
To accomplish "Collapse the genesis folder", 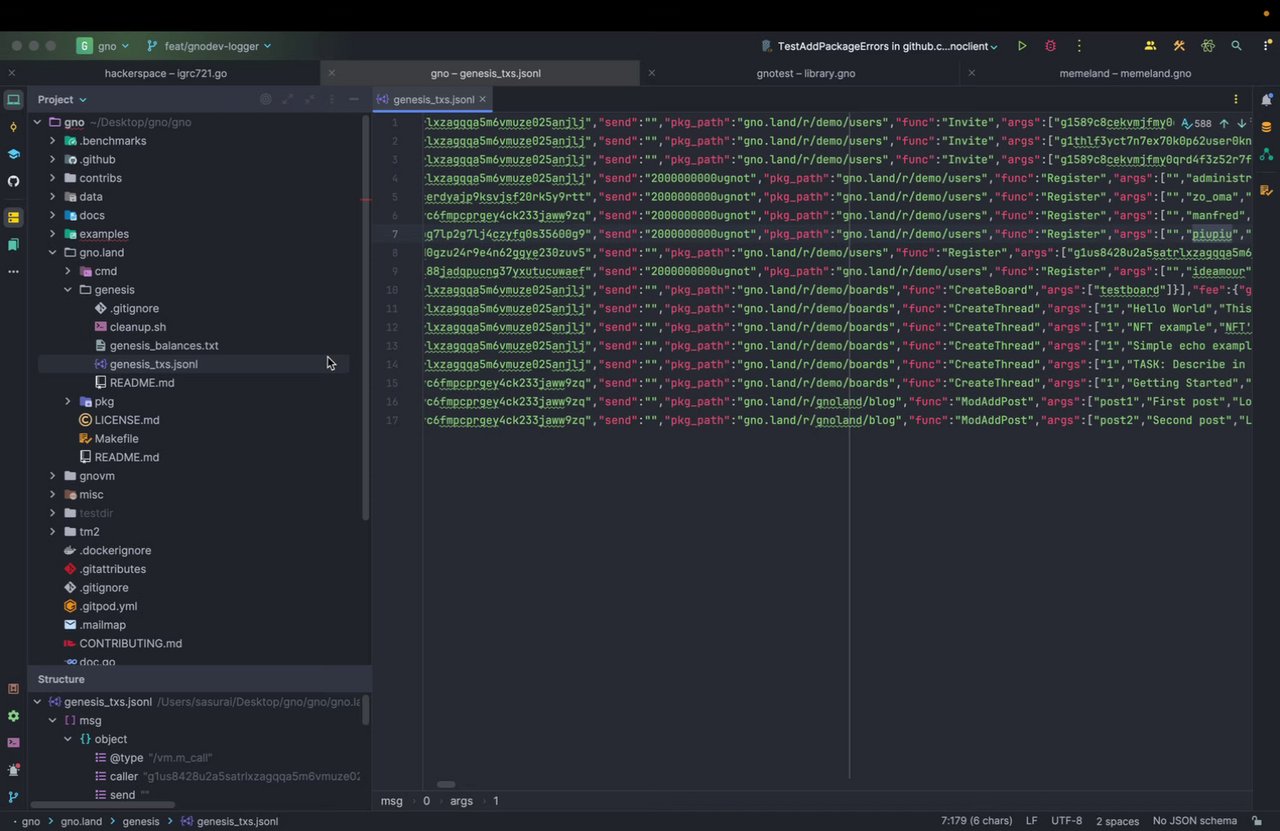I will tap(68, 290).
